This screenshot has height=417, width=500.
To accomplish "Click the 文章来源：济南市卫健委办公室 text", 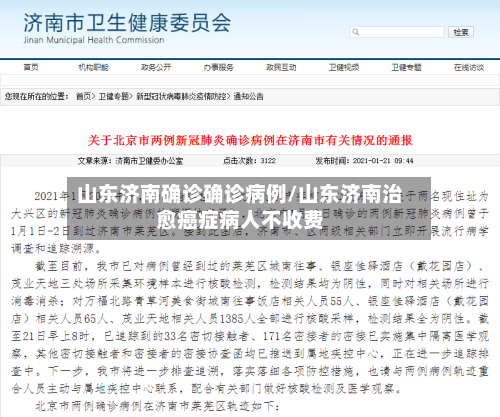I will click(x=130, y=161).
